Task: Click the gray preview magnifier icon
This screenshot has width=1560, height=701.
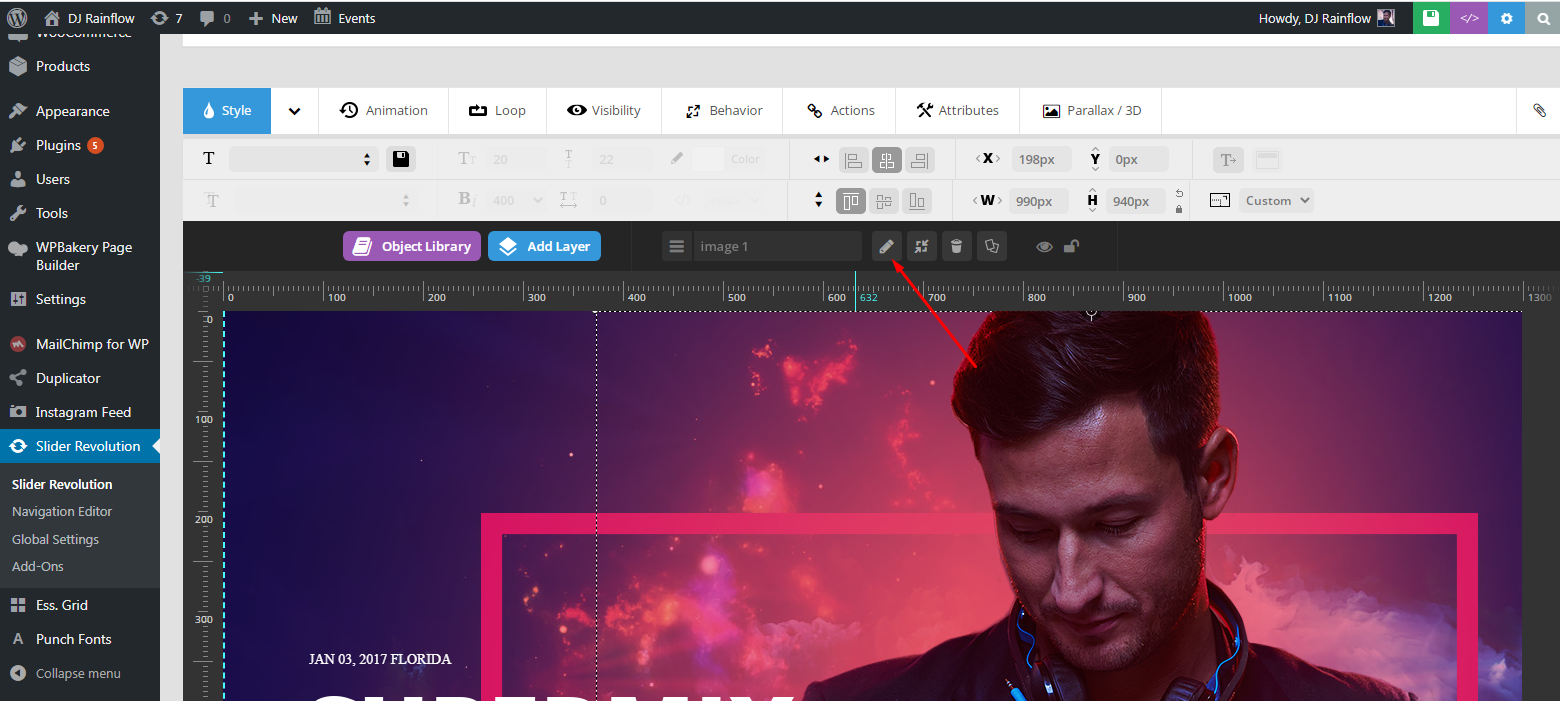Action: coord(1543,18)
